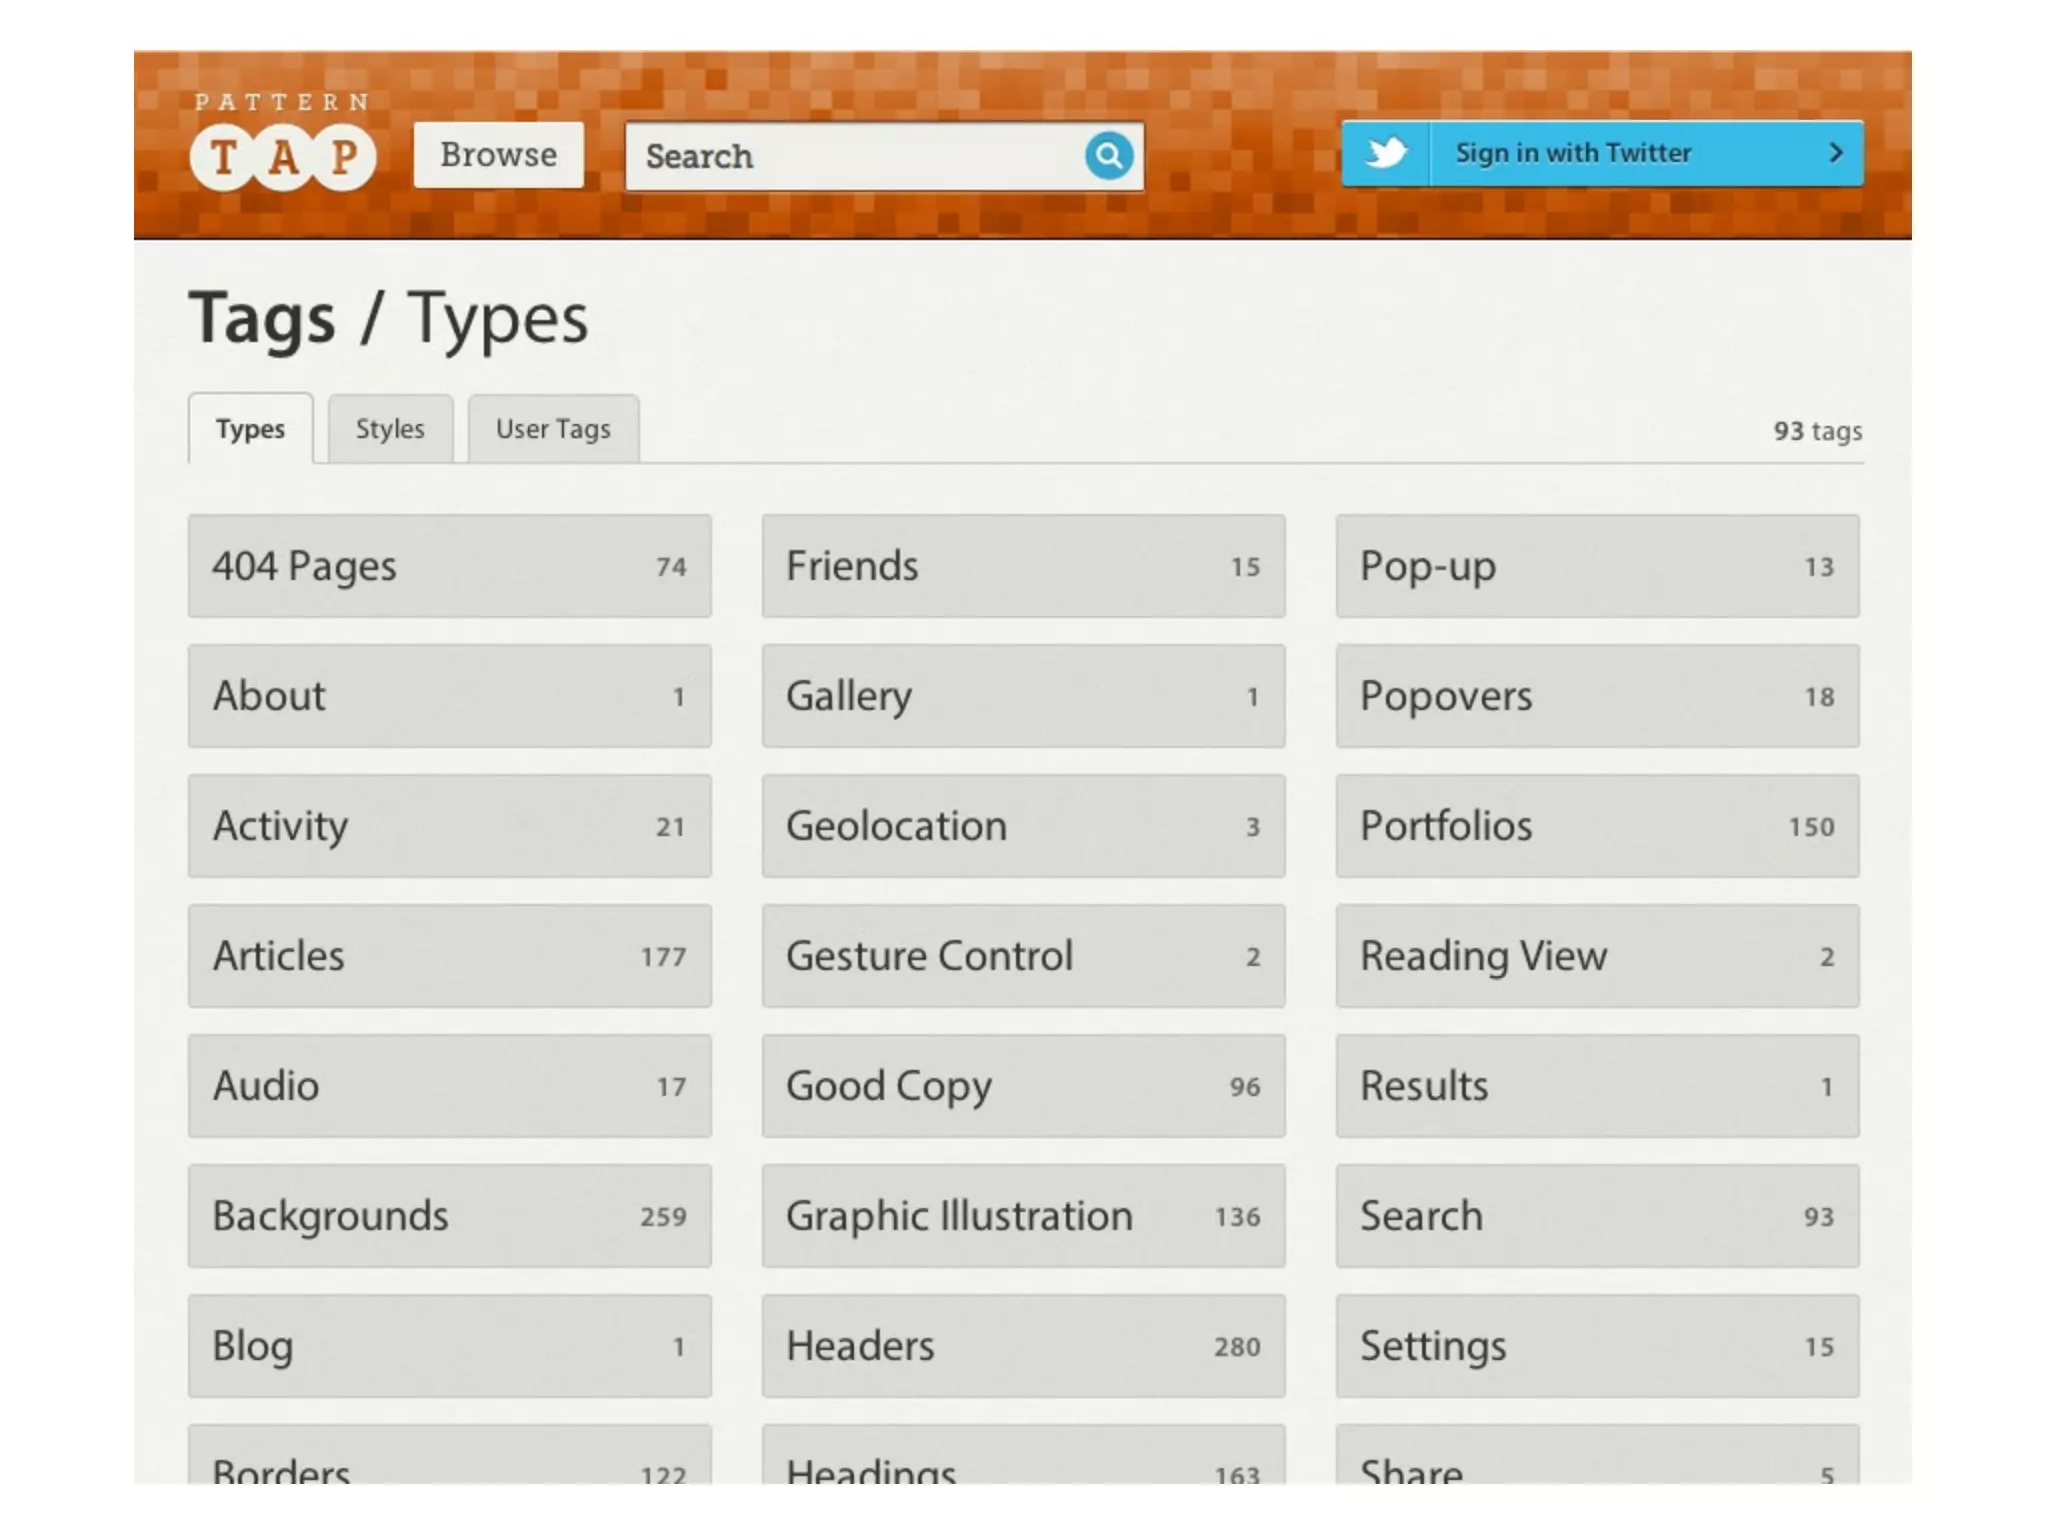Open the Gesture Control tag
Screen dimensions: 2048x1536
[1023, 956]
